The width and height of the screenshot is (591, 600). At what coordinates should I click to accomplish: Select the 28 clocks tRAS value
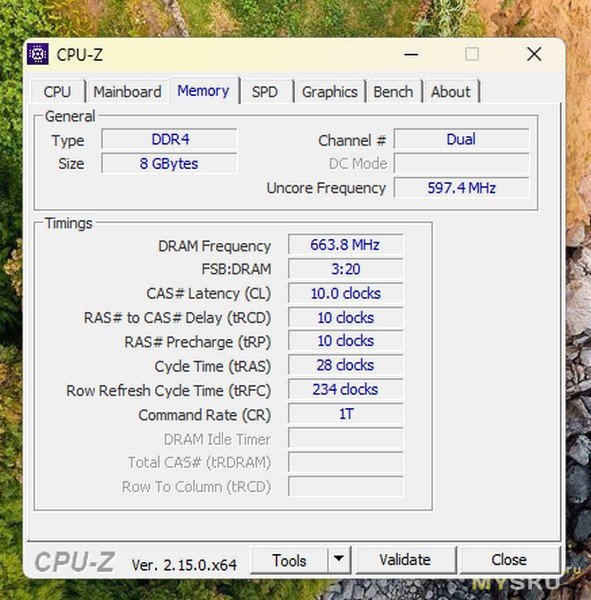[x=345, y=365]
